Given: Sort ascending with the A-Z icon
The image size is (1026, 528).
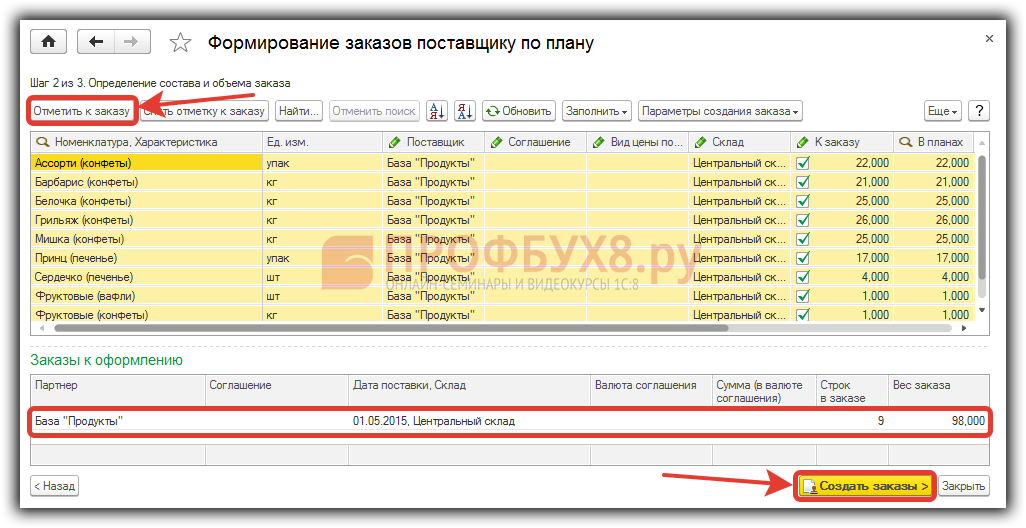Looking at the screenshot, I should tap(437, 111).
